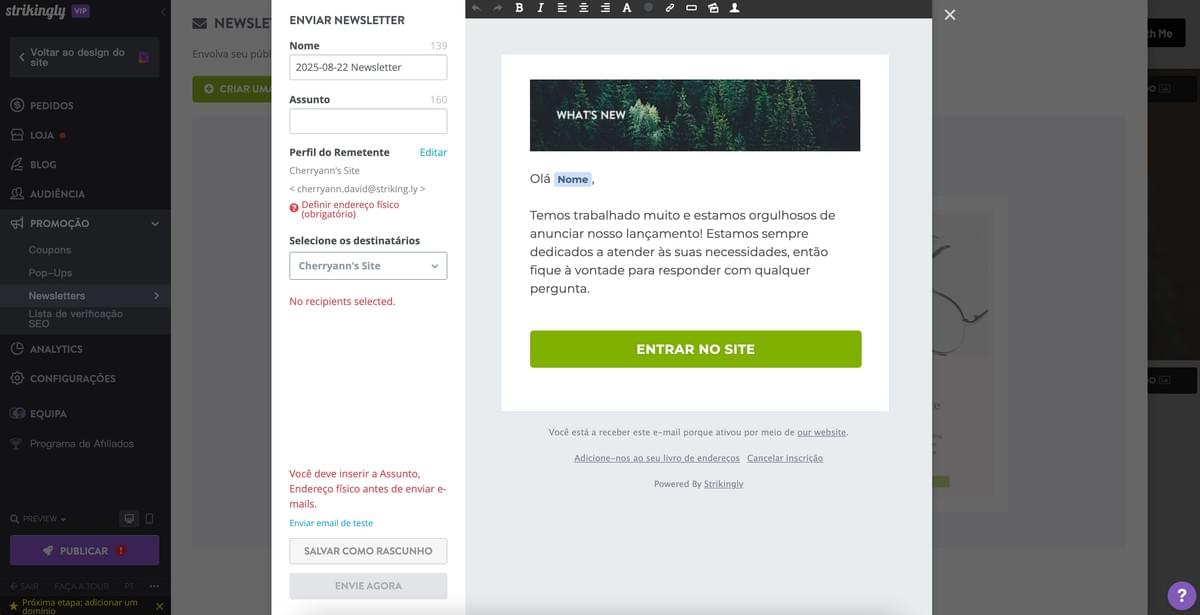The width and height of the screenshot is (1200, 615).
Task: Open Coupons in the sidebar
Action: click(50, 250)
